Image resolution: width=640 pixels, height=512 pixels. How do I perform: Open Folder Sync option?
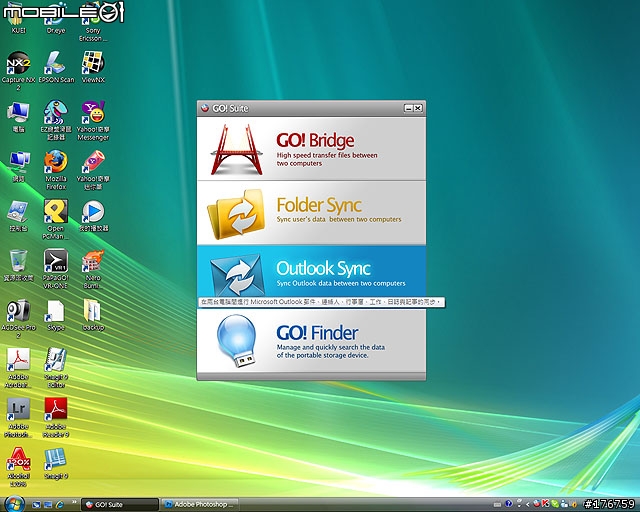(311, 213)
